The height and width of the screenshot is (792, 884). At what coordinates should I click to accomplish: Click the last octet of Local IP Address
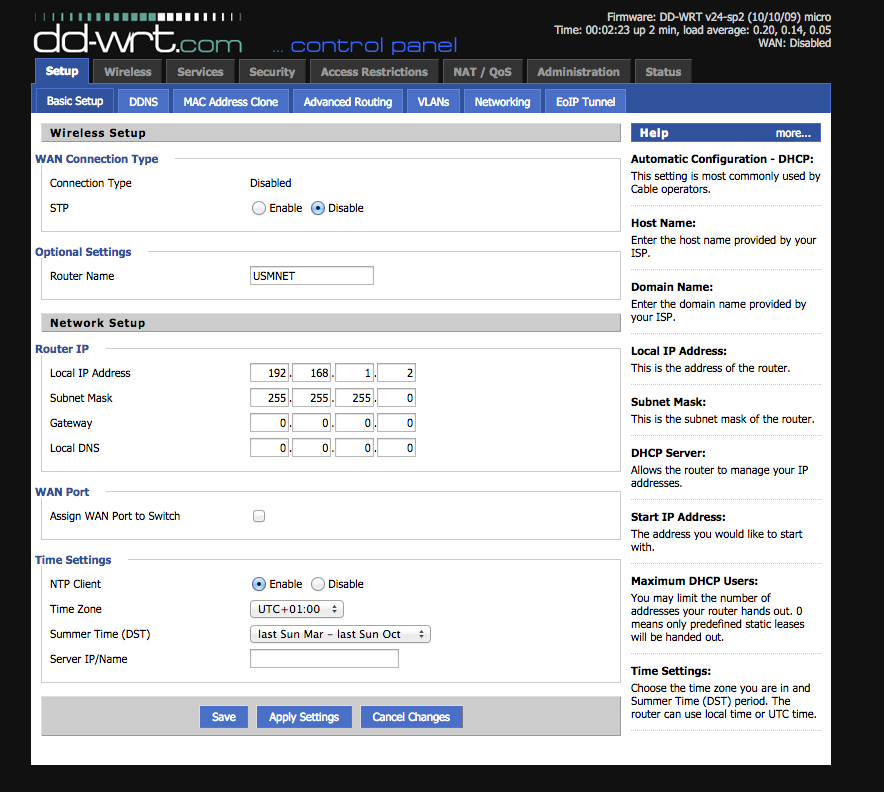[397, 373]
